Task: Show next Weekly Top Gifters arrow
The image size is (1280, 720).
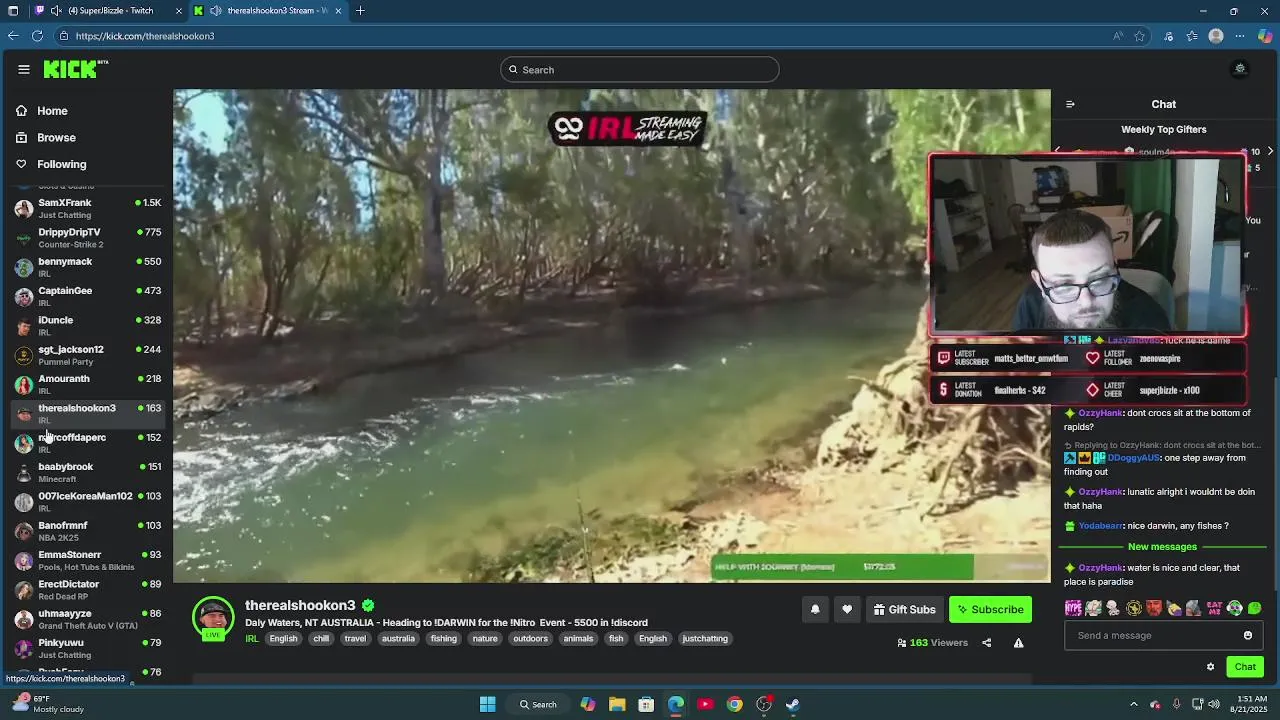Action: pos(1270,151)
